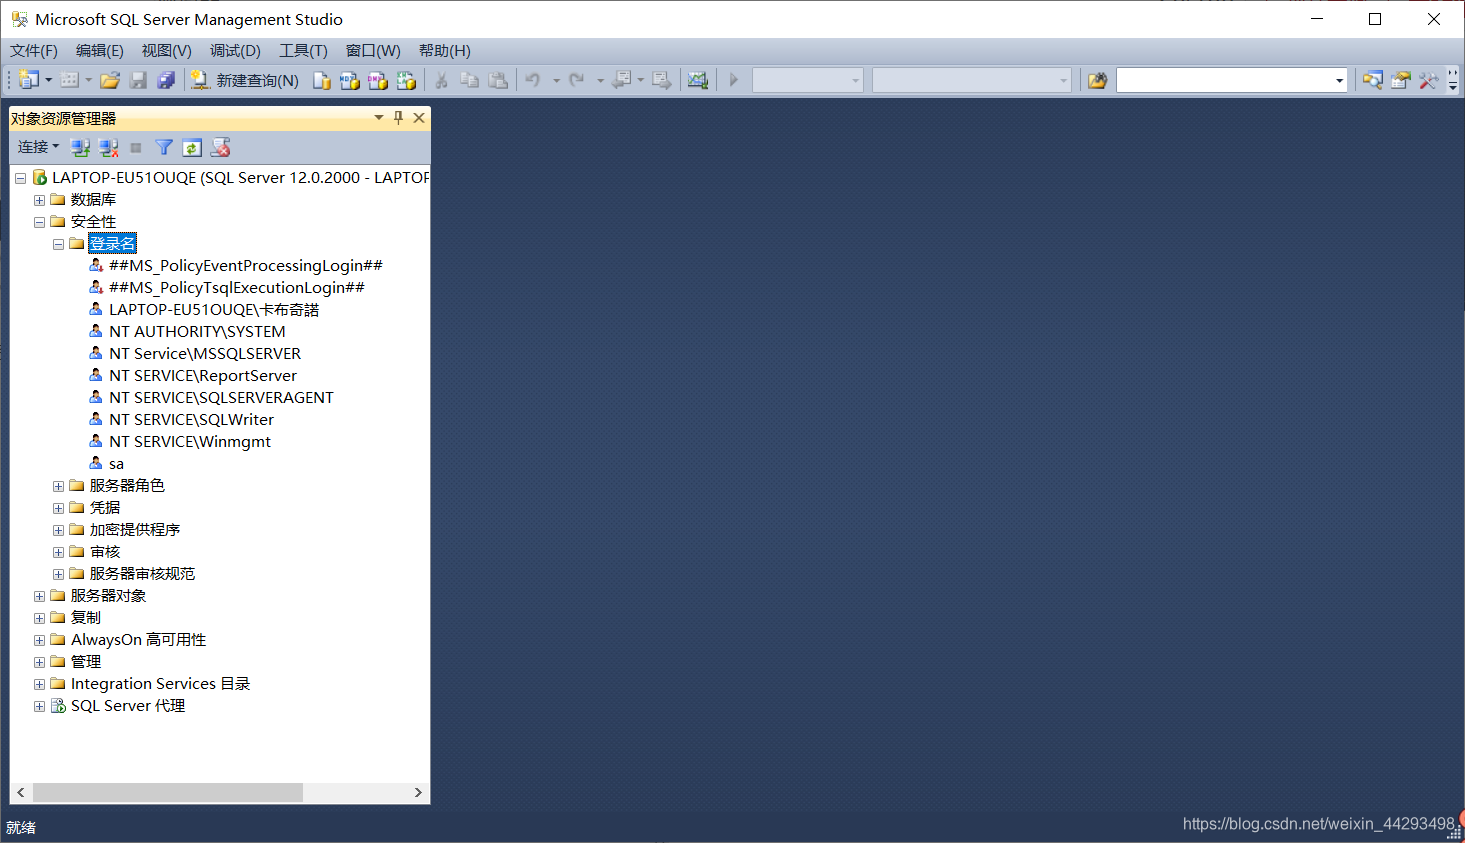Collapse the 登录名 folder node
This screenshot has height=843, width=1465.
click(58, 244)
